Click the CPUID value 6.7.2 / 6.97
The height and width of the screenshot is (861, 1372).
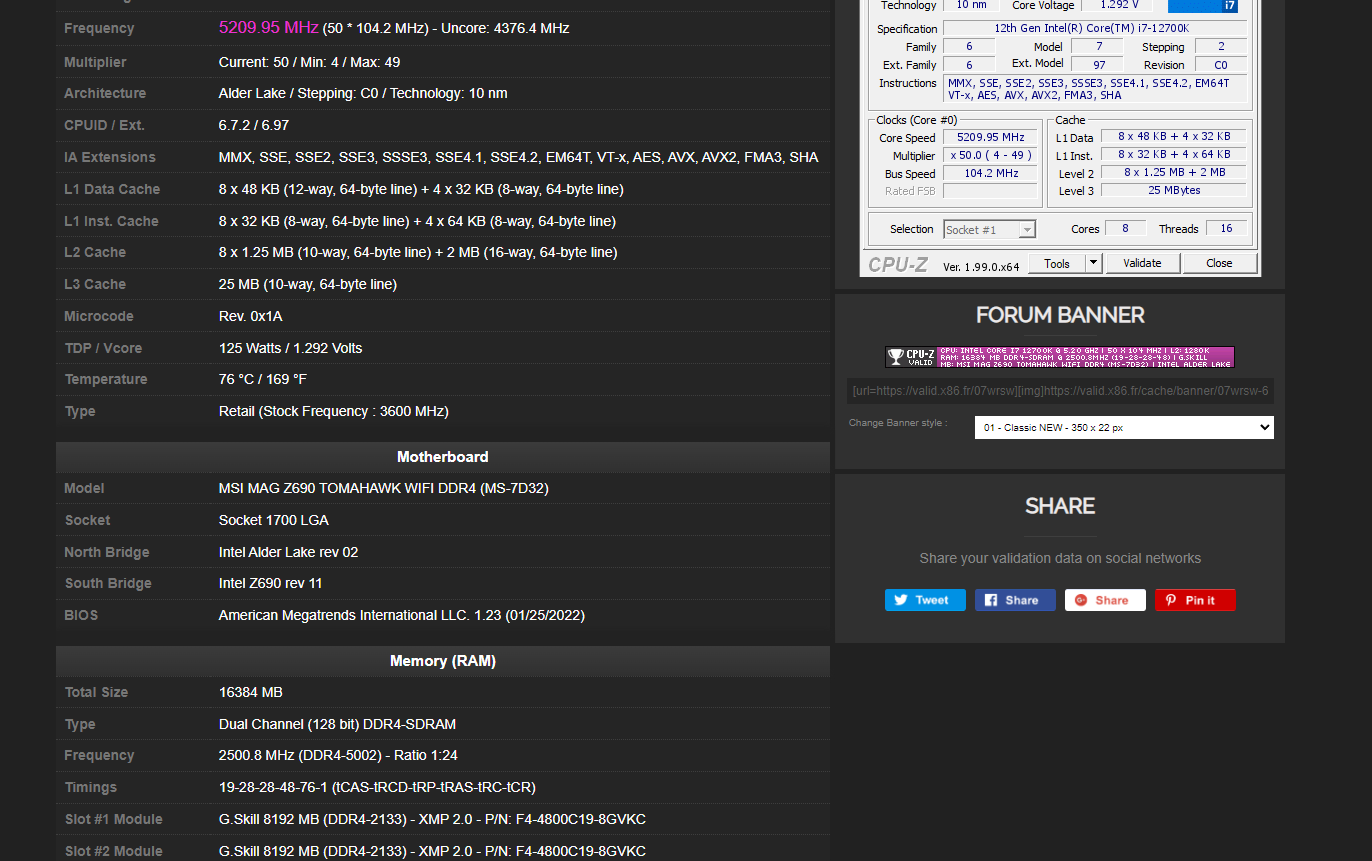(254, 125)
